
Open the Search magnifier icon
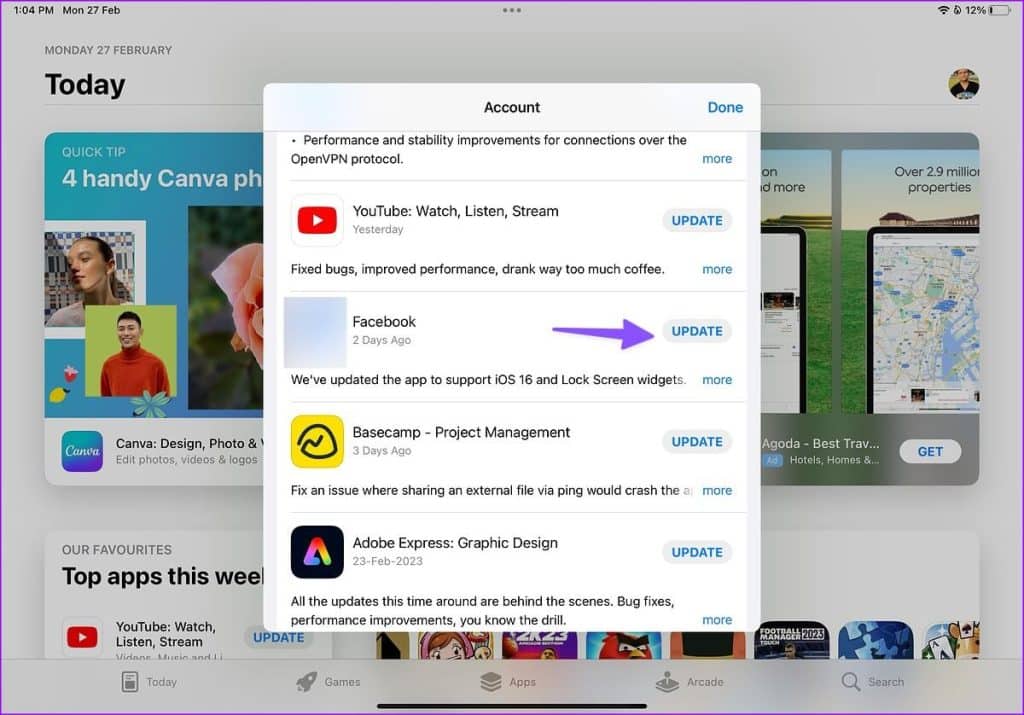pos(851,681)
